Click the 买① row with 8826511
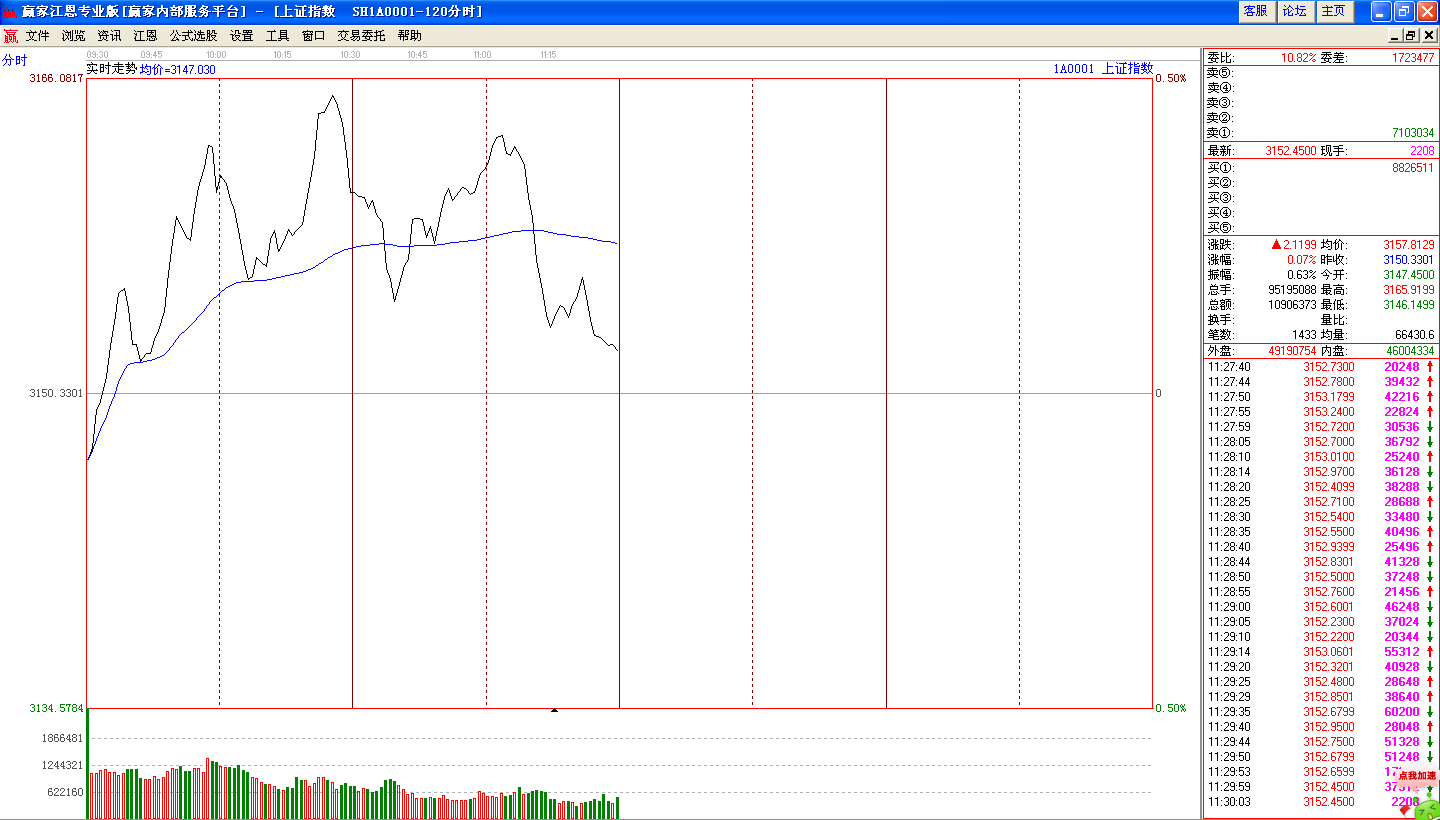Screen dimensions: 1440x820 (1320, 168)
